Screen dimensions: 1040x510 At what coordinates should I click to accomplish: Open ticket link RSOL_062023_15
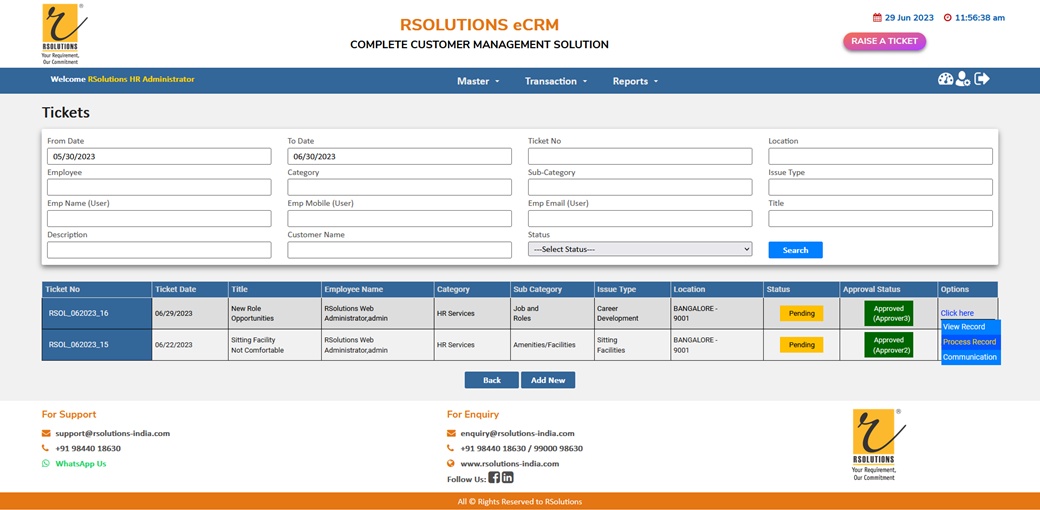click(77, 345)
